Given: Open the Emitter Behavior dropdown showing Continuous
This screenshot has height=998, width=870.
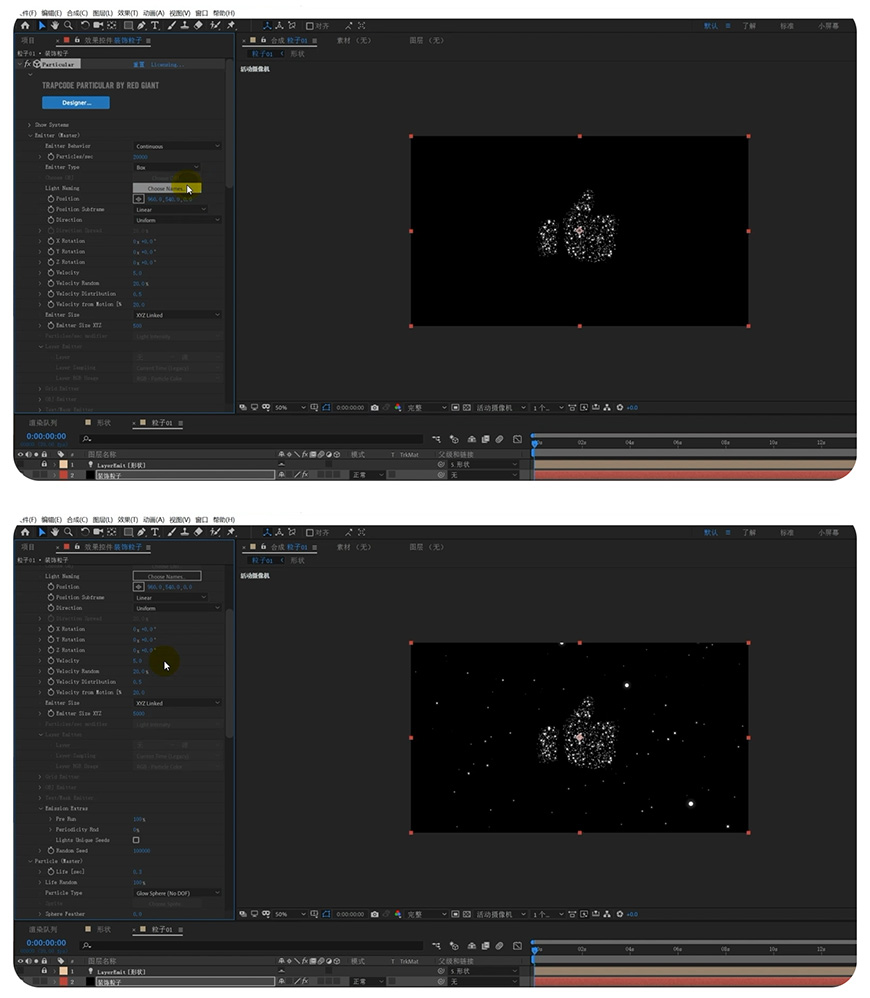Looking at the screenshot, I should (177, 147).
